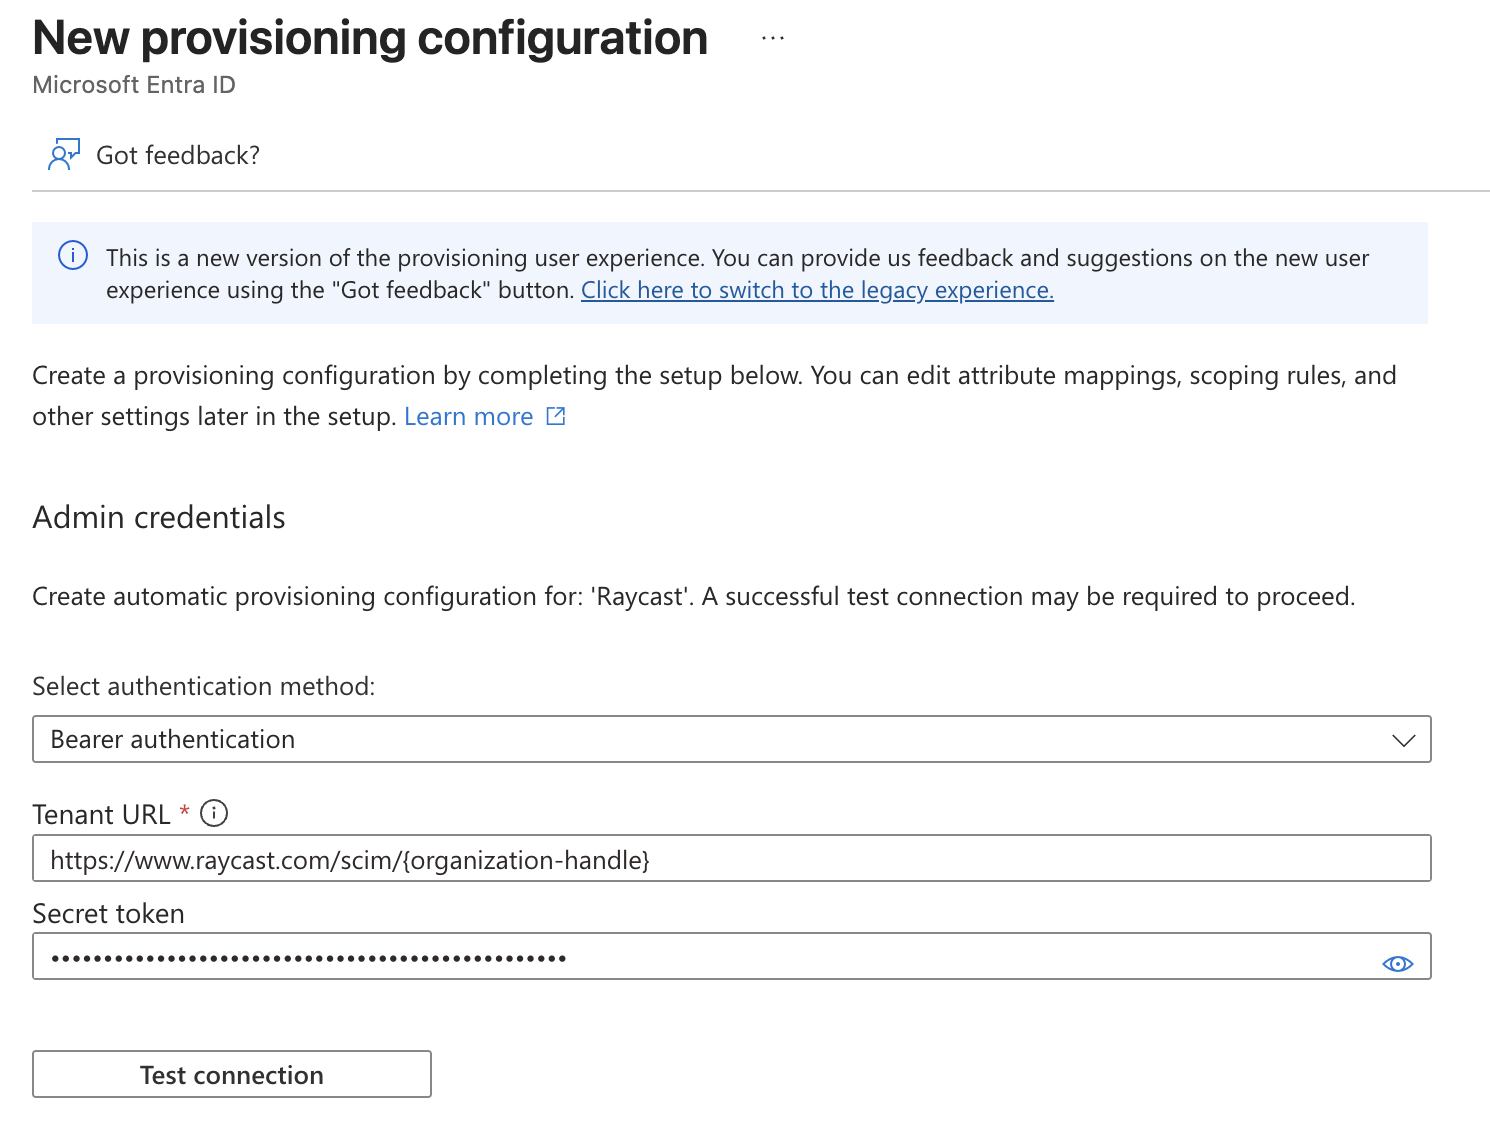This screenshot has height=1144, width=1490.
Task: Click the Microsoft Entra ID subtitle
Action: 134,85
